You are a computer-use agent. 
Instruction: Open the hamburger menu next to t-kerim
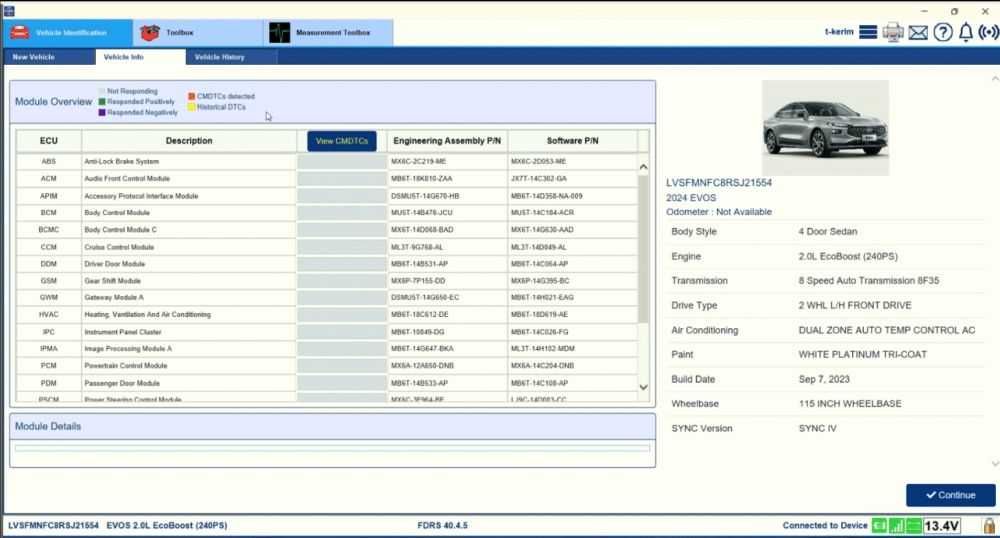(867, 32)
